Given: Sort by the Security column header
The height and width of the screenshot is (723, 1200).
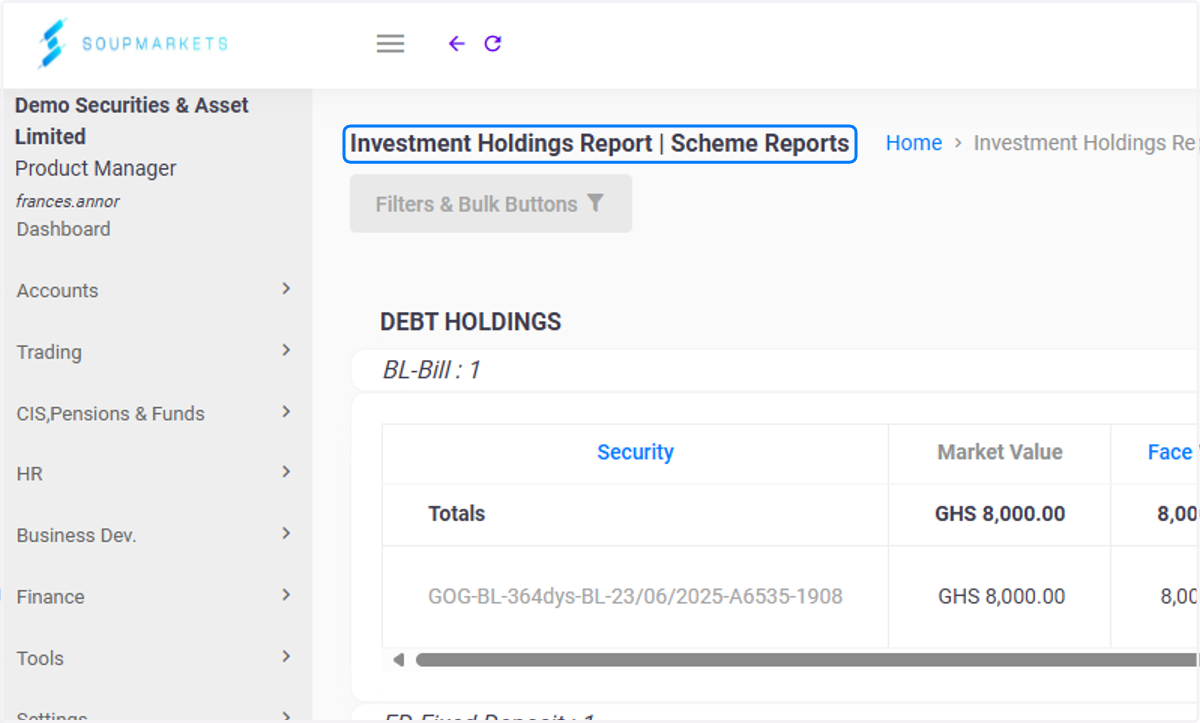Looking at the screenshot, I should pos(635,452).
